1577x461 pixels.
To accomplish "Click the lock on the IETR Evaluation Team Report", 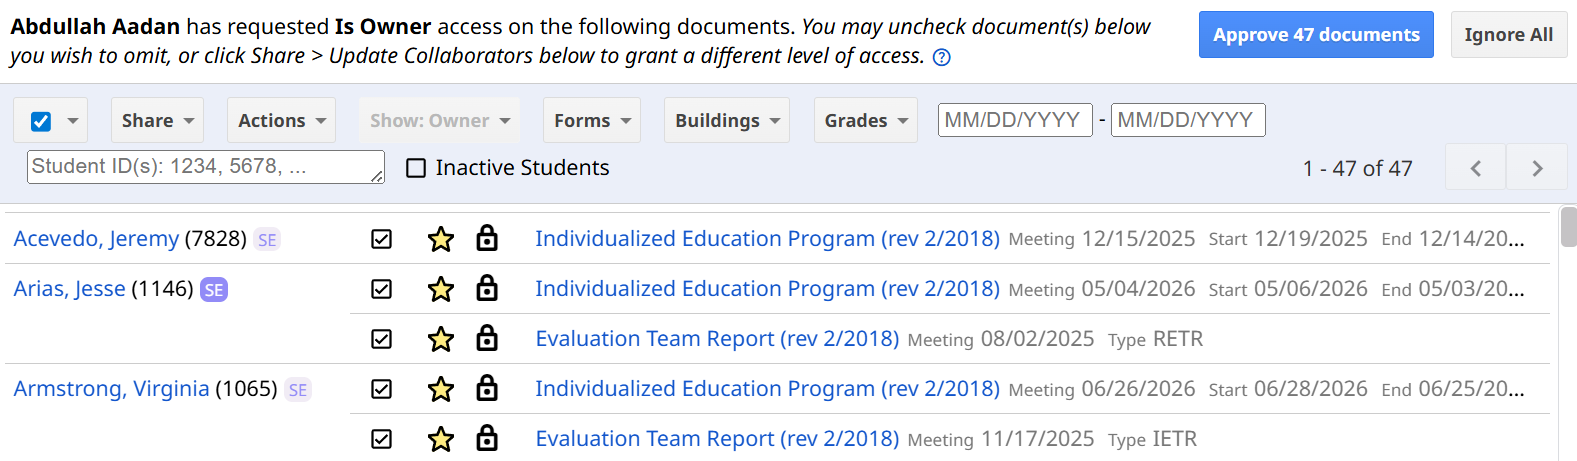I will tap(487, 438).
